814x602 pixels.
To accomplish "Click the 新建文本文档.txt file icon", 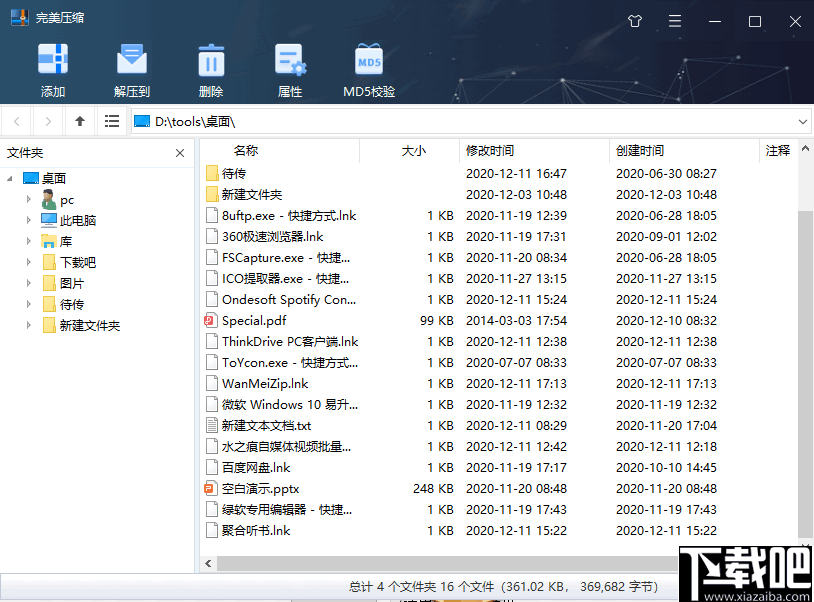I will (211, 426).
